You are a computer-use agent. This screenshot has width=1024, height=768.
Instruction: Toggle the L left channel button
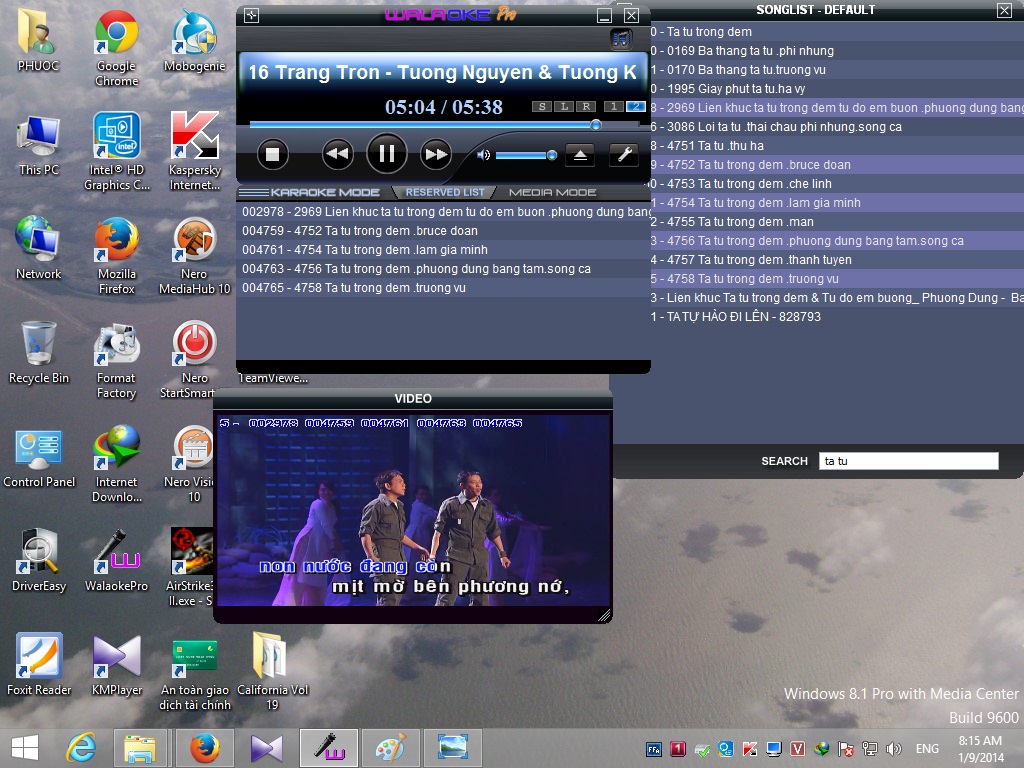point(564,106)
